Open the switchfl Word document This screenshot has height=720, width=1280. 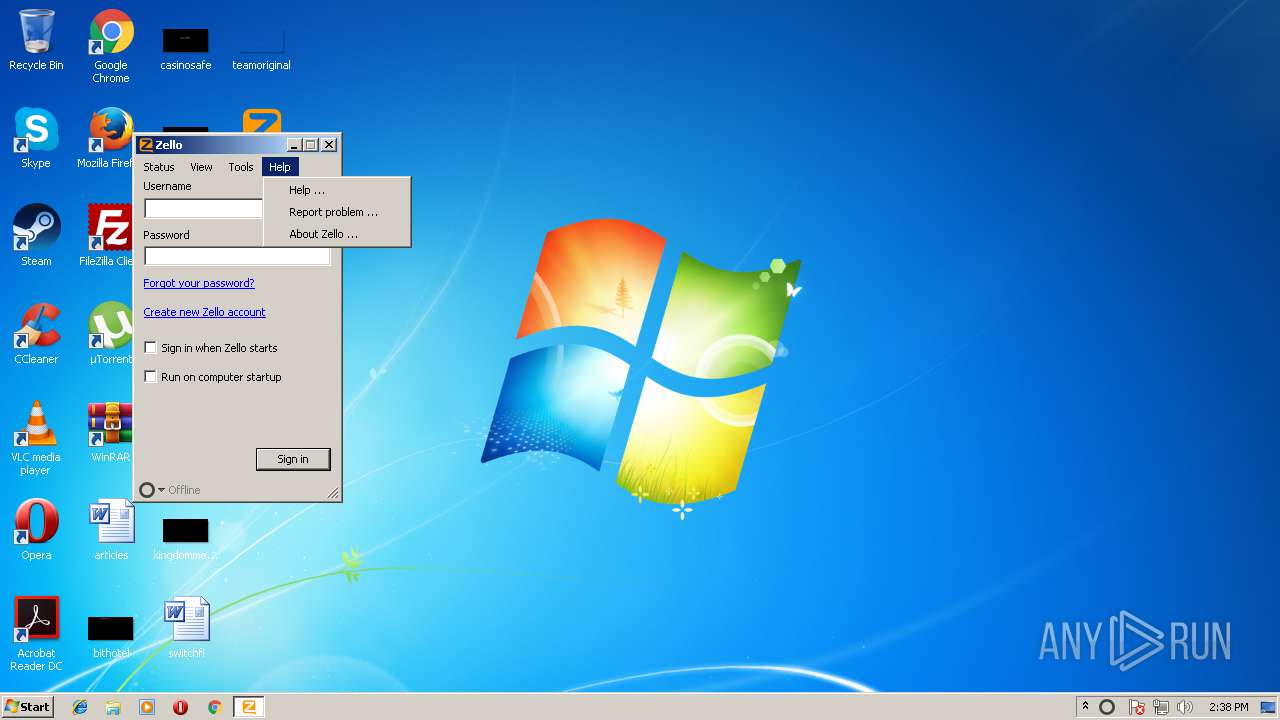click(x=186, y=628)
